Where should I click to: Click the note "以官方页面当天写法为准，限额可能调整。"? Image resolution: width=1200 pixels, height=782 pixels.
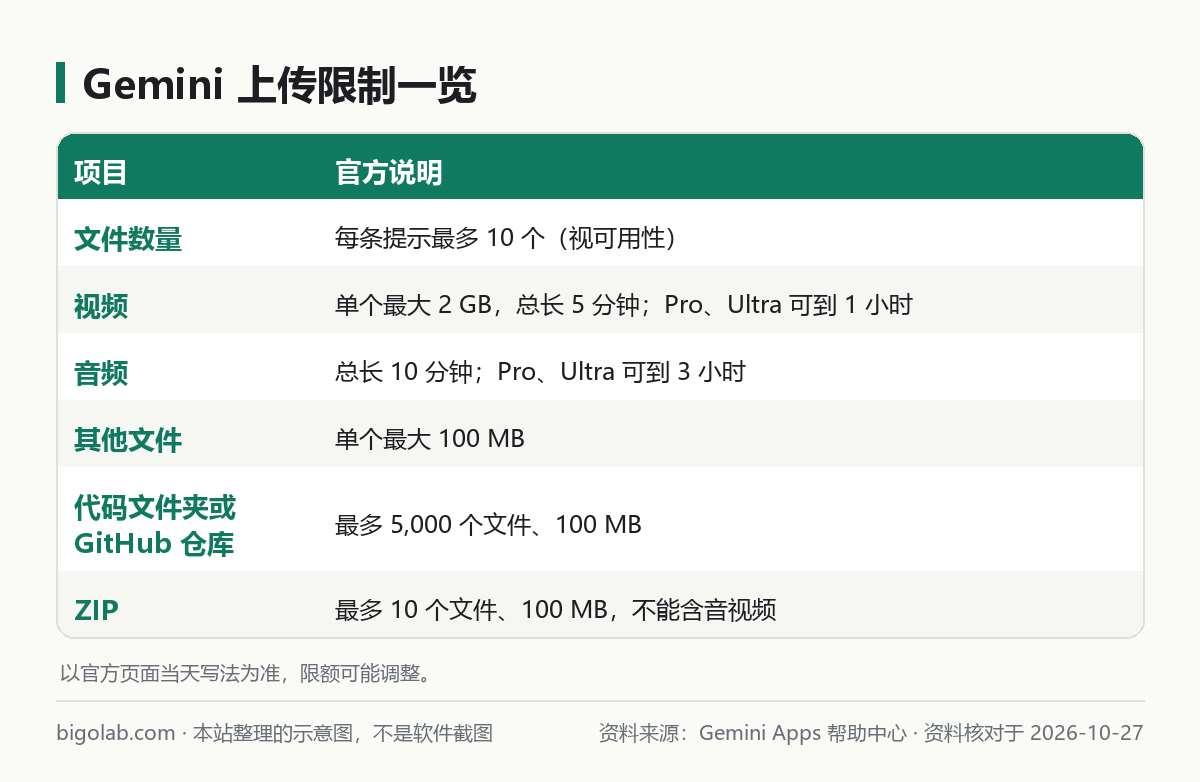coord(249,673)
